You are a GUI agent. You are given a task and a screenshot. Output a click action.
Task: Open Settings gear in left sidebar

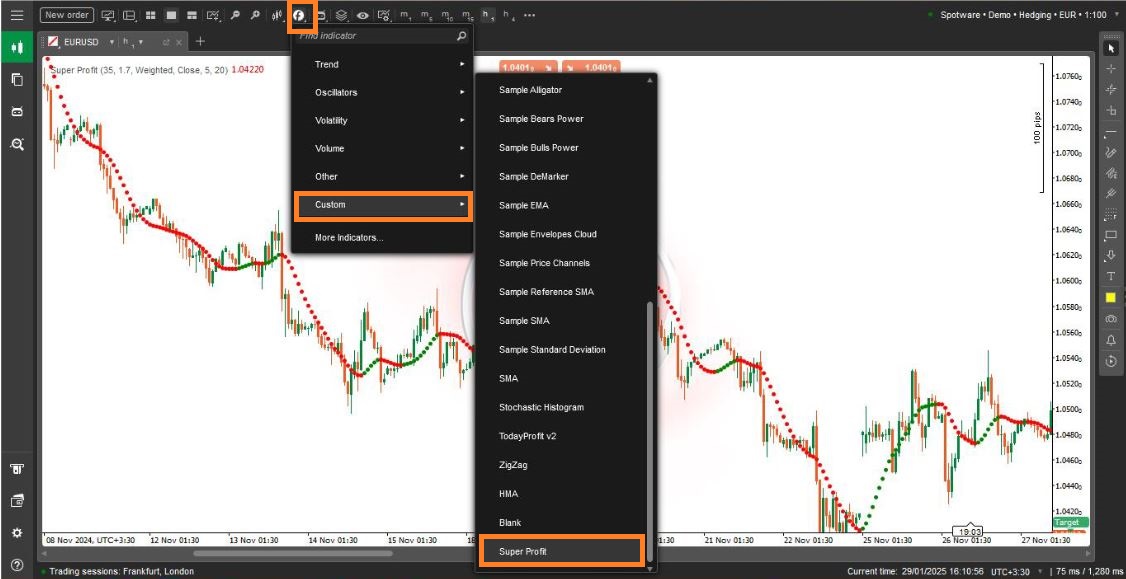pos(17,533)
